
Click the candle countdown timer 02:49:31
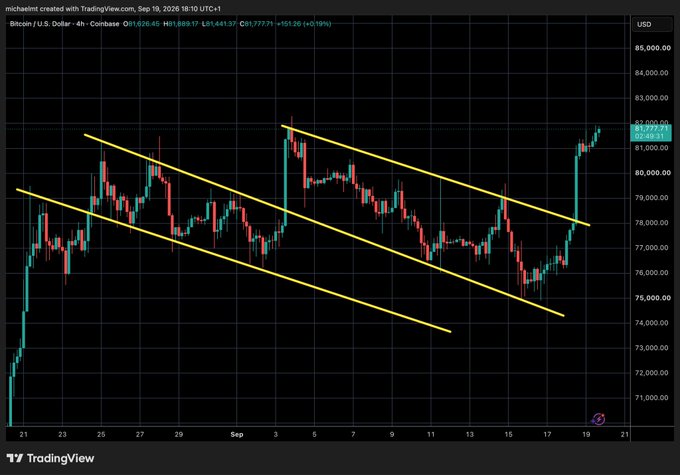click(649, 136)
